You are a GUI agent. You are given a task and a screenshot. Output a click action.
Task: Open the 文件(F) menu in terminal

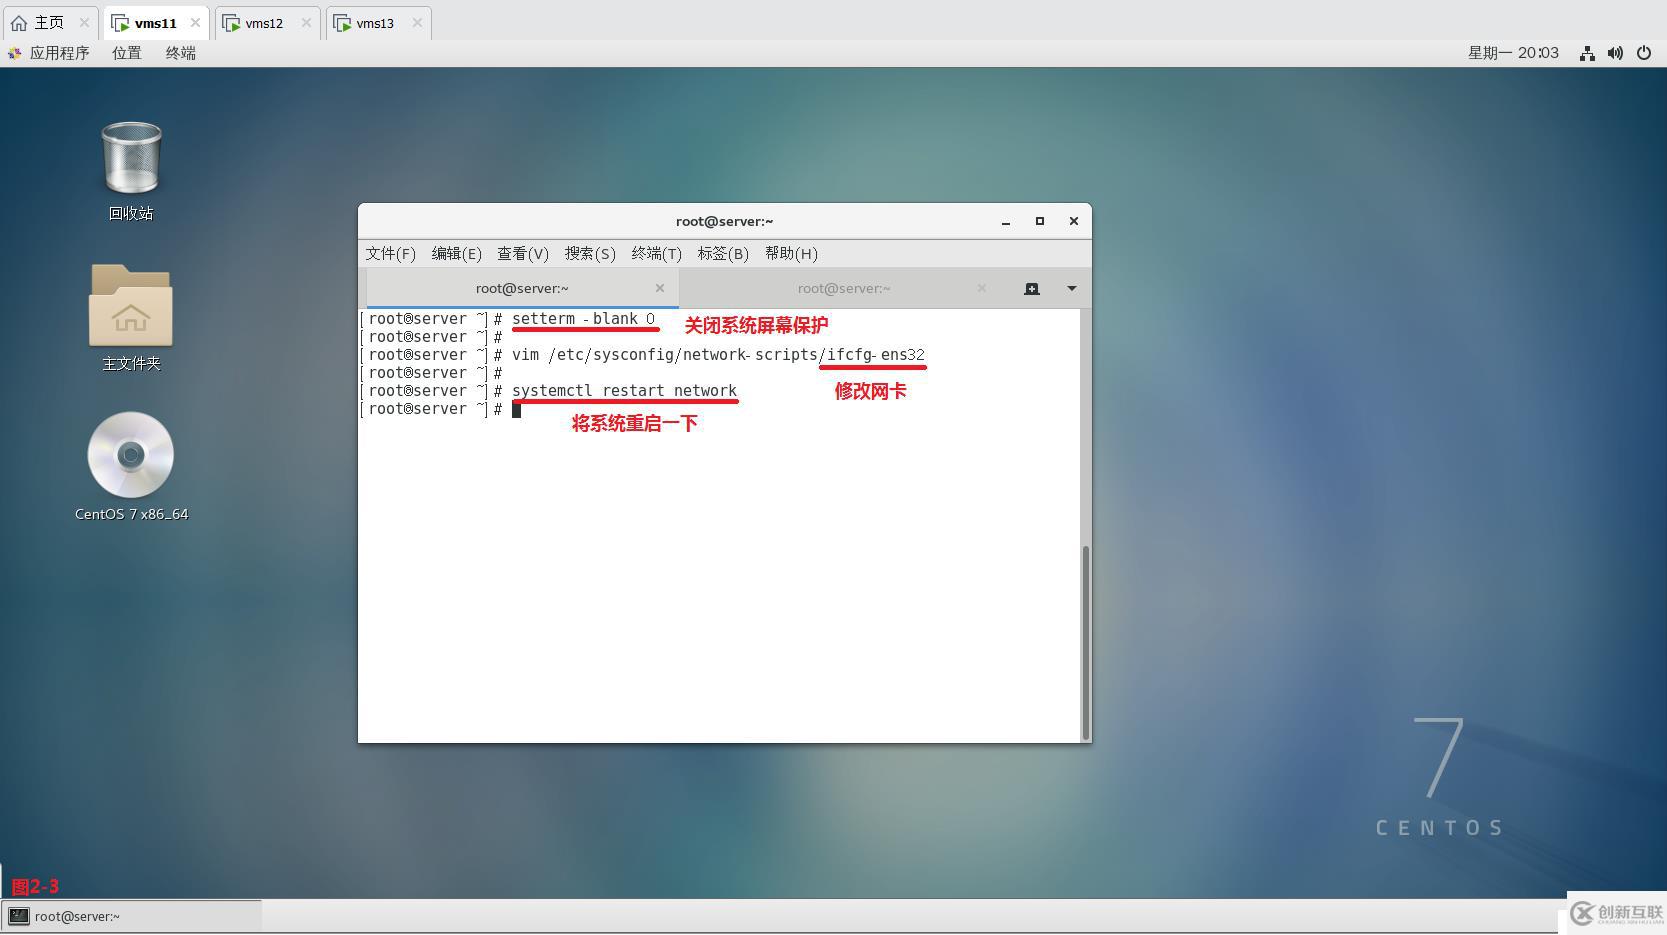pyautogui.click(x=391, y=254)
